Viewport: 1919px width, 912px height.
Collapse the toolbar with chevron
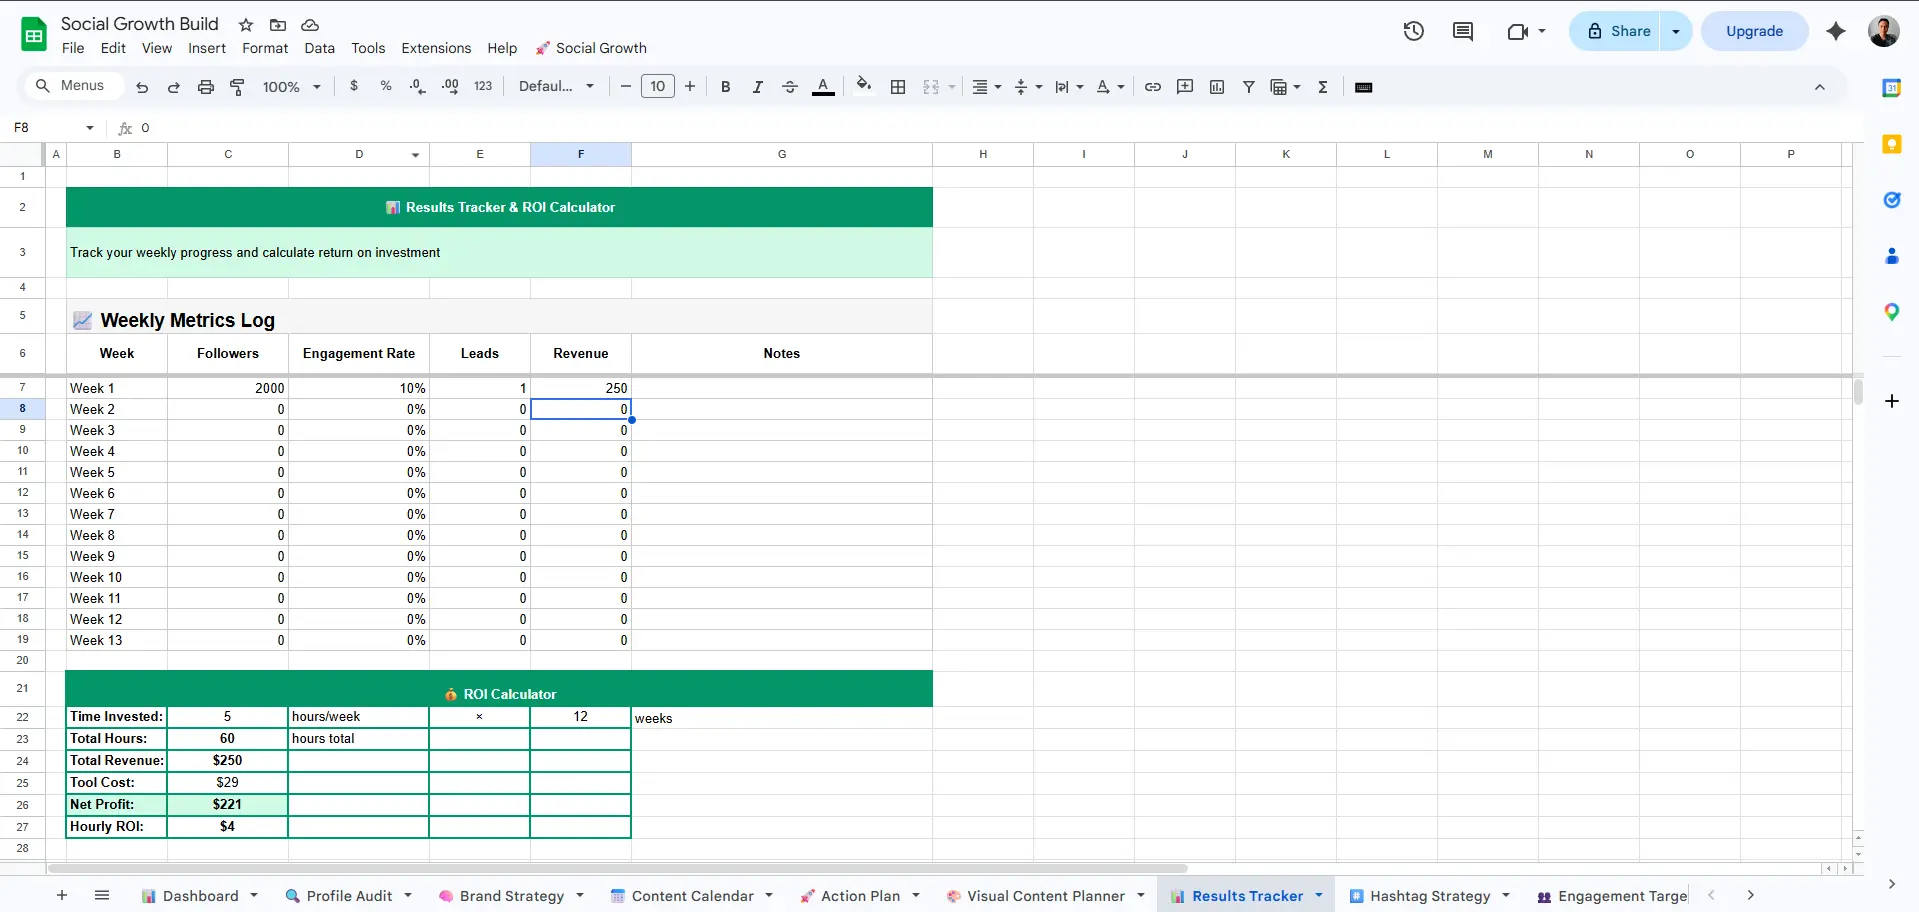click(1820, 87)
